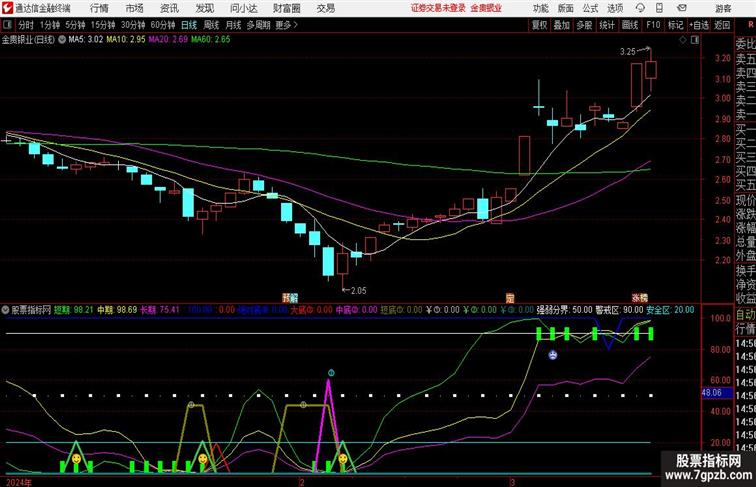The width and height of the screenshot is (756, 487).
Task: Open the 行情 menu
Action: 99,8
